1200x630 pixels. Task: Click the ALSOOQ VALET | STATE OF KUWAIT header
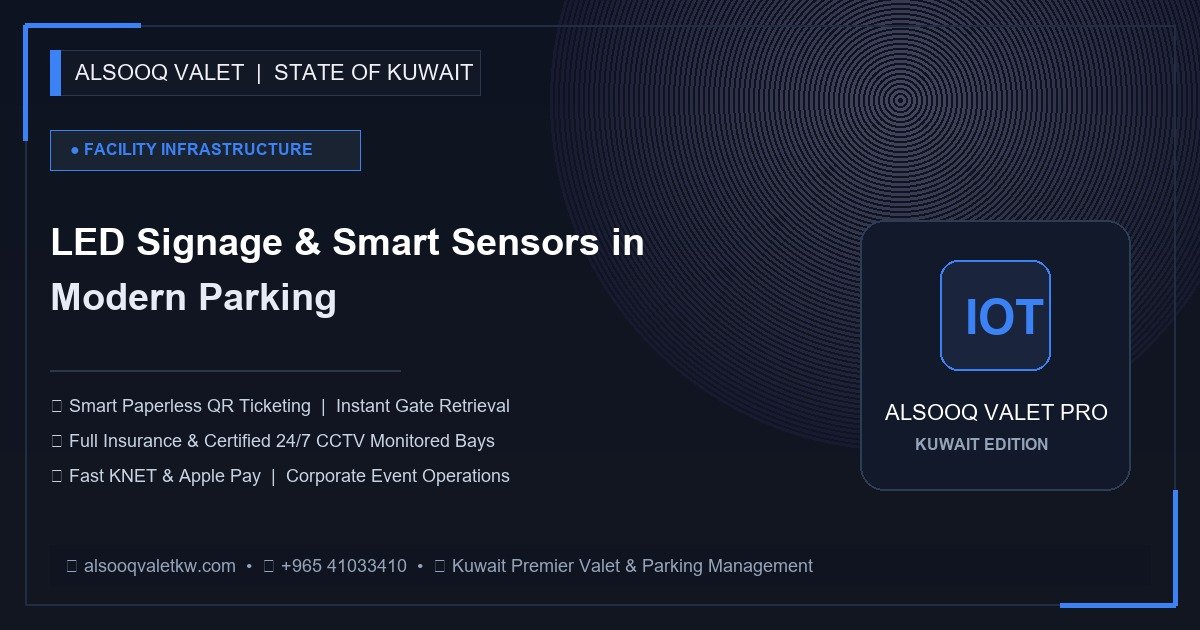[x=274, y=73]
